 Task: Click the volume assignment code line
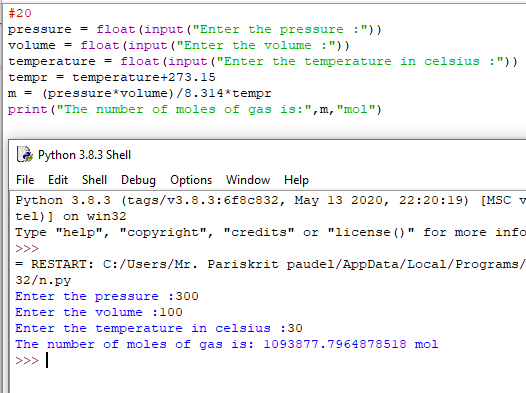click(179, 45)
